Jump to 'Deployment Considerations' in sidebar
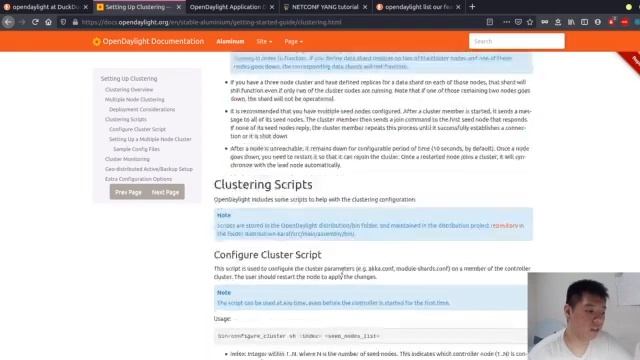This screenshot has height=360, width=640. [x=142, y=109]
